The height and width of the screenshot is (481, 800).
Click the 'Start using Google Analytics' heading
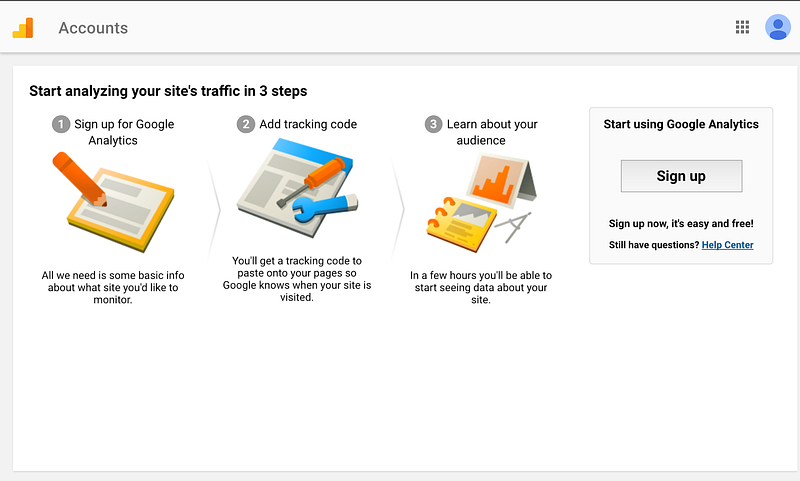[x=681, y=124]
